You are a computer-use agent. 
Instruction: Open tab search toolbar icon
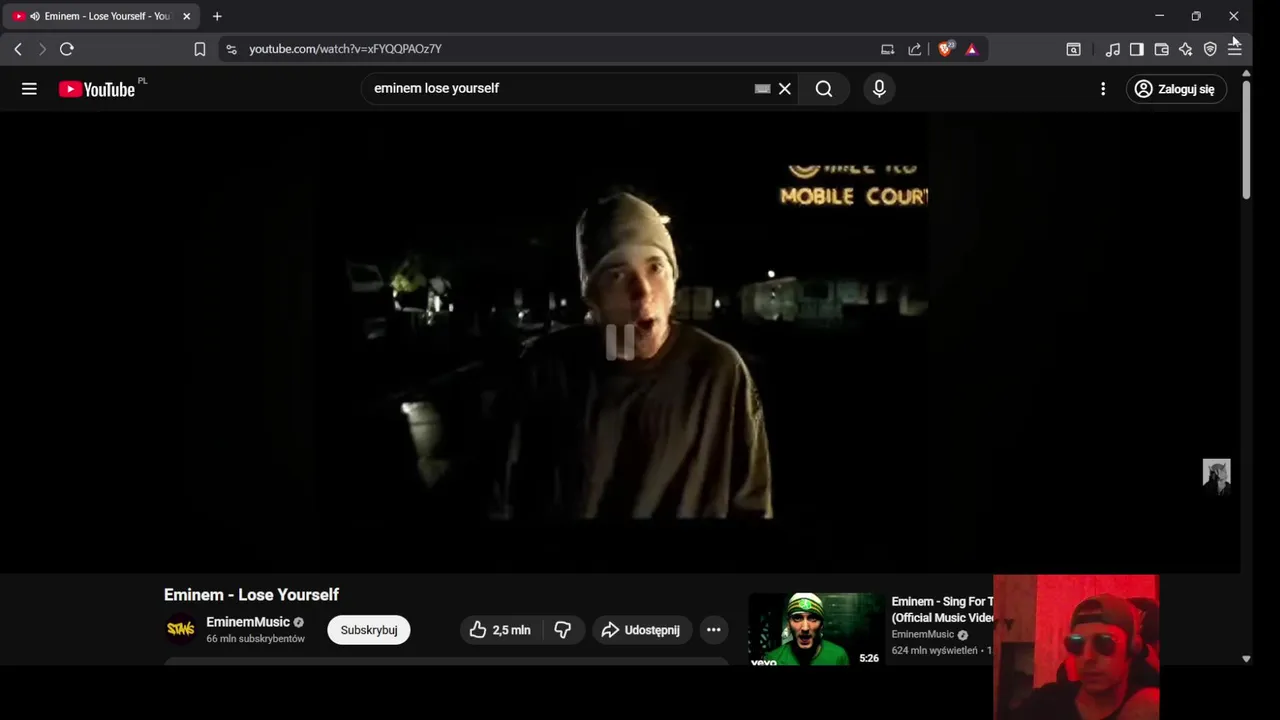(x=1073, y=49)
